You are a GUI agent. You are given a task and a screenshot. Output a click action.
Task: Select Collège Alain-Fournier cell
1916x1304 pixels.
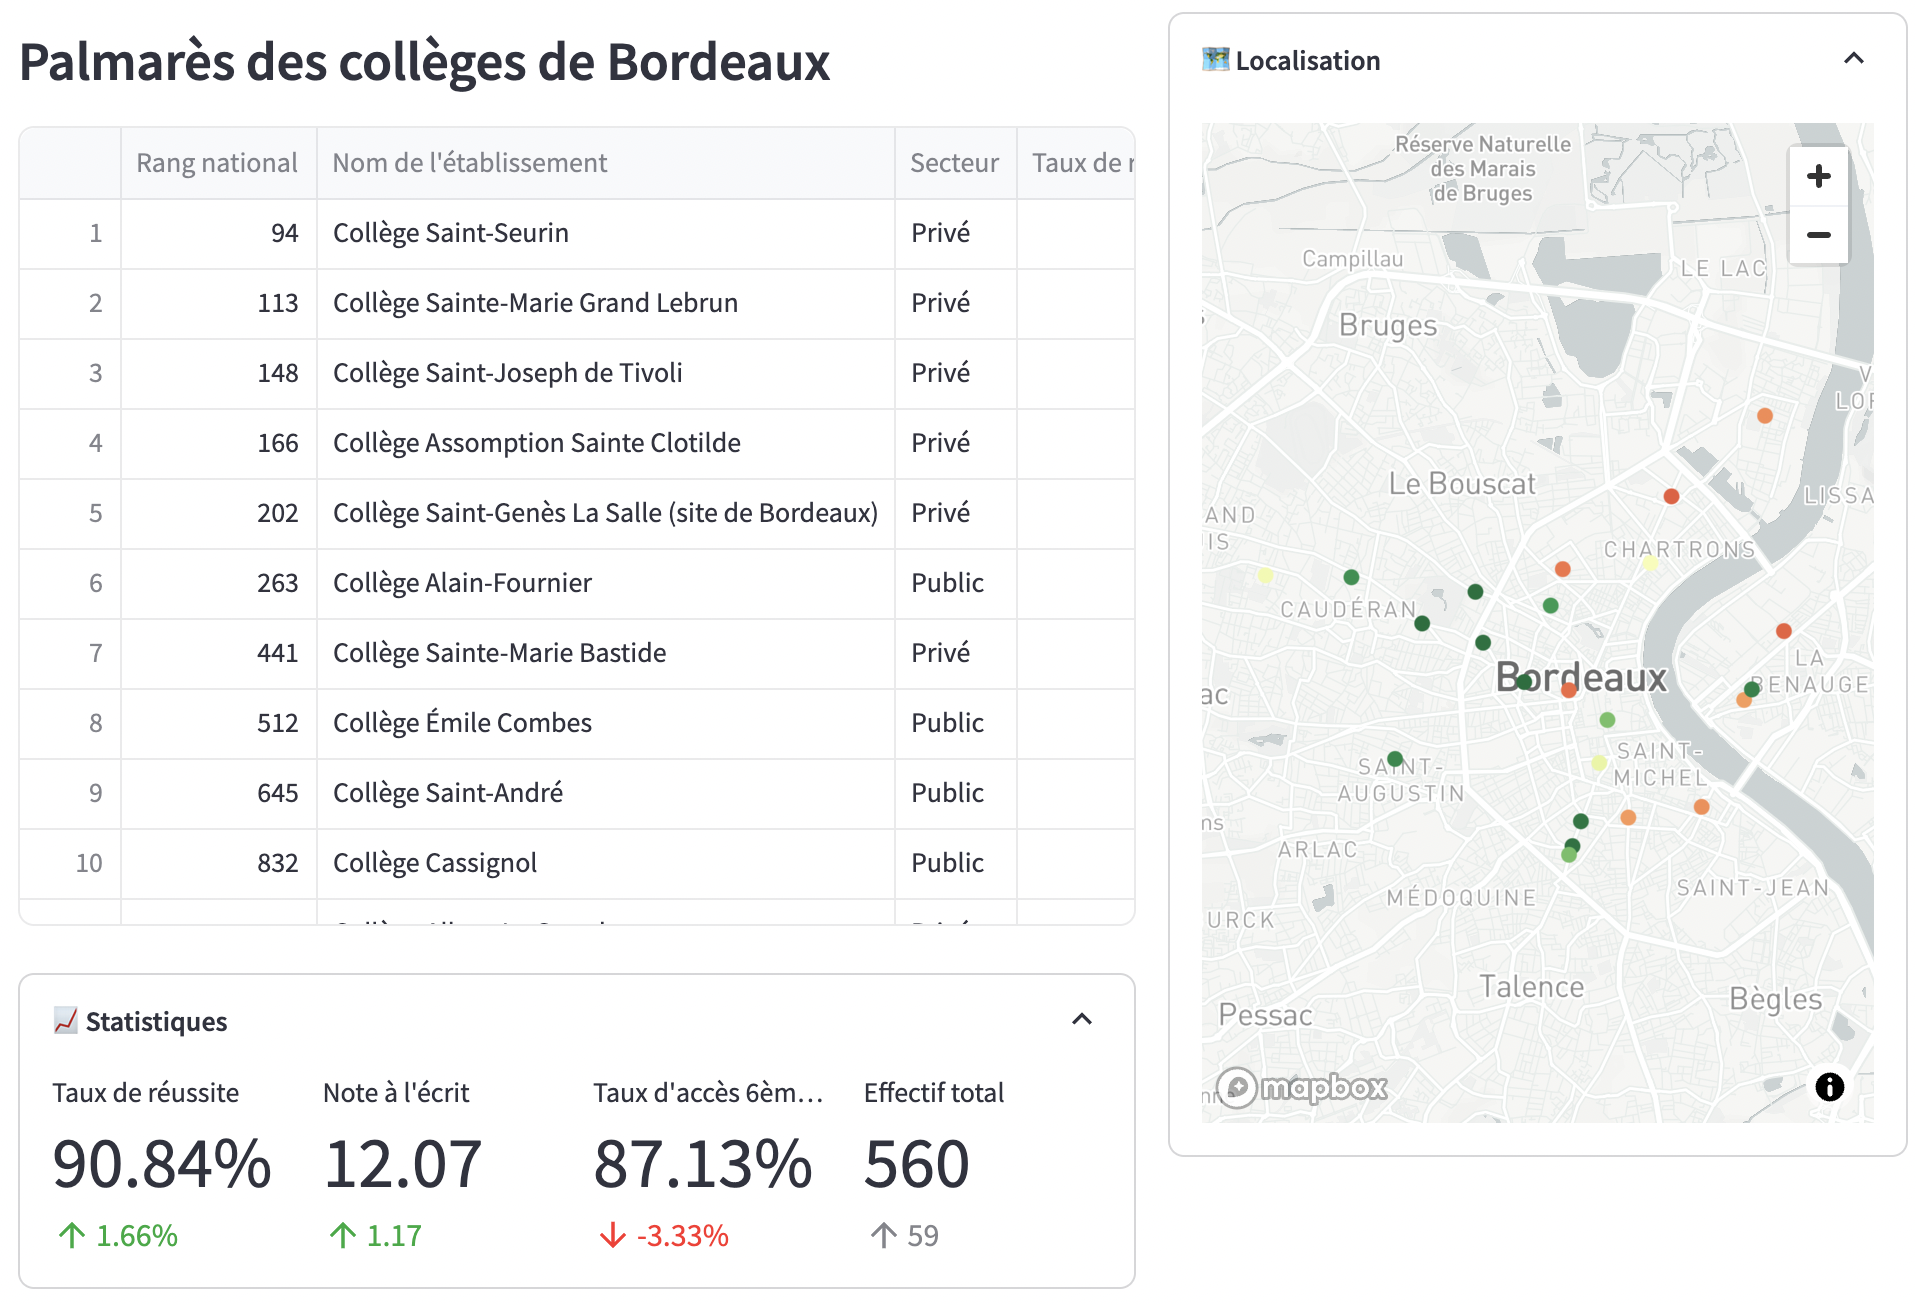605,583
